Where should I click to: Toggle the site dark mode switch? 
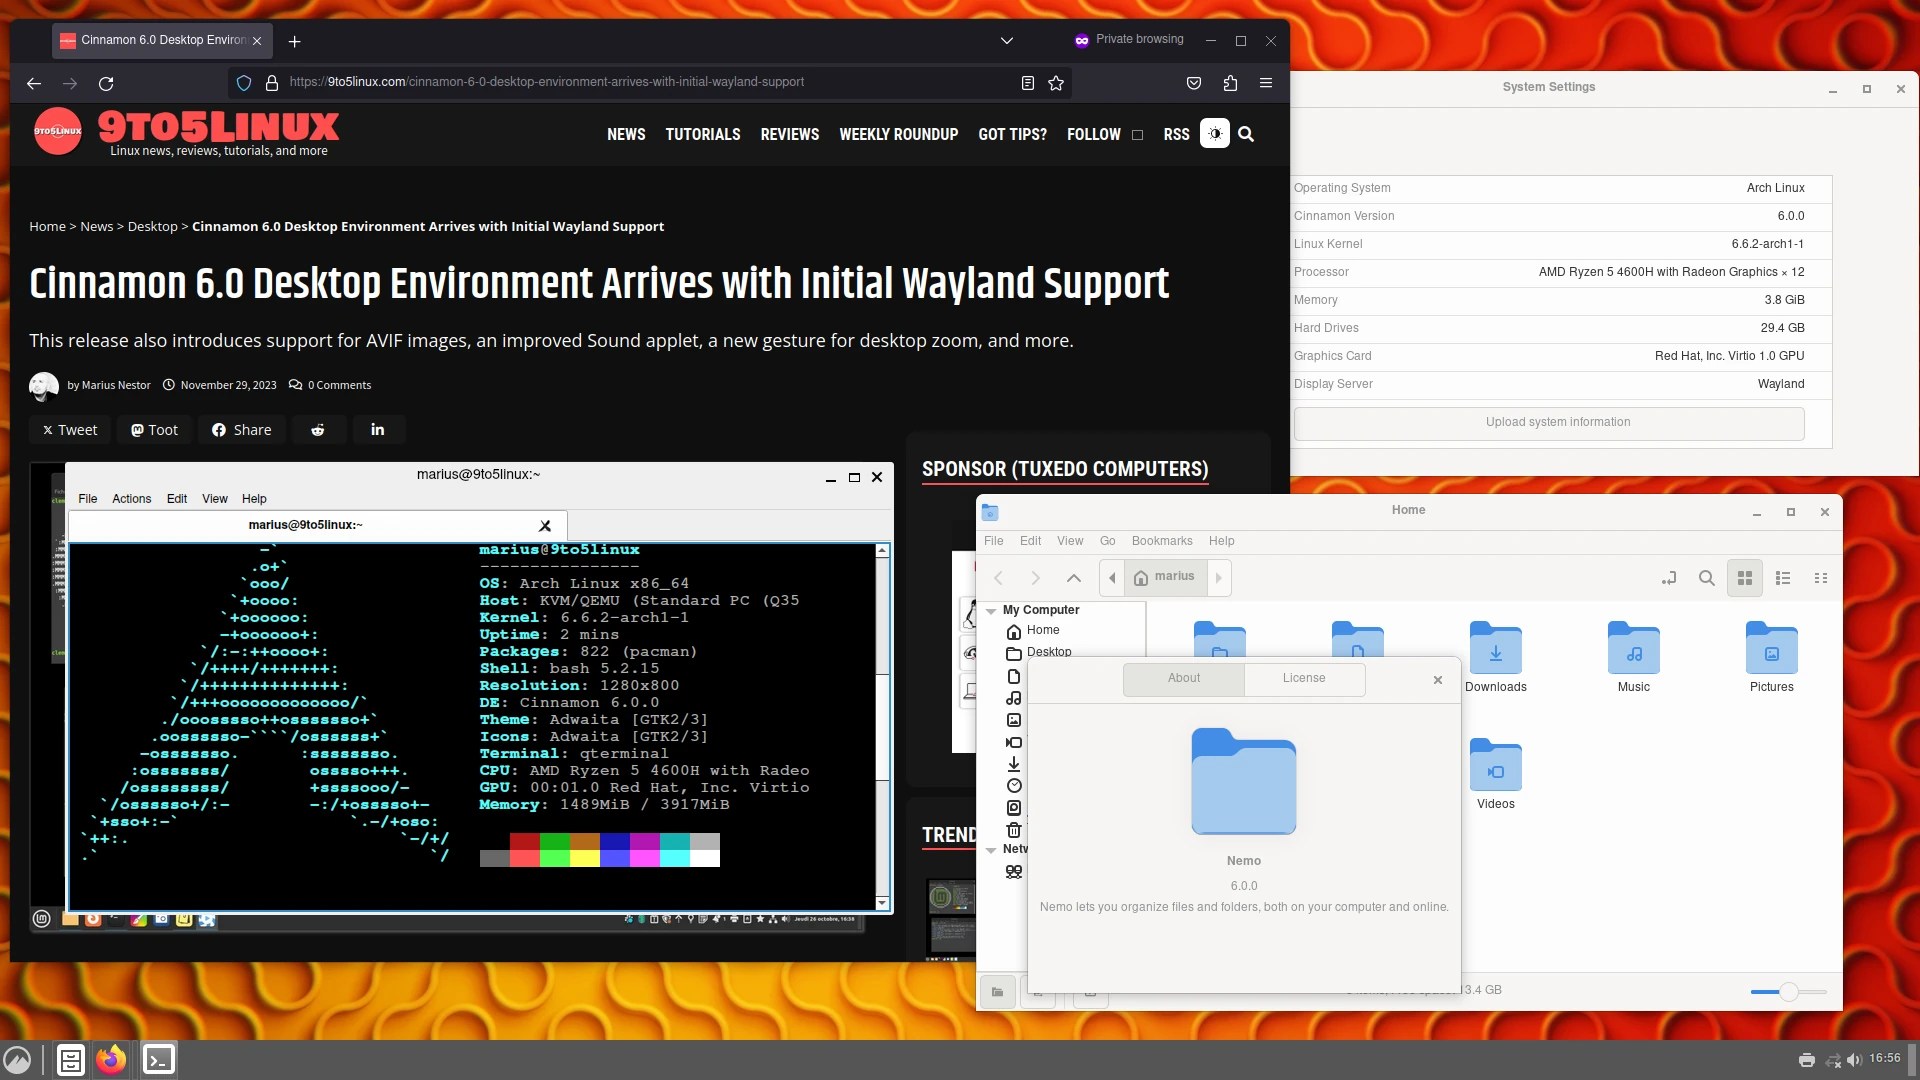pos(1214,132)
